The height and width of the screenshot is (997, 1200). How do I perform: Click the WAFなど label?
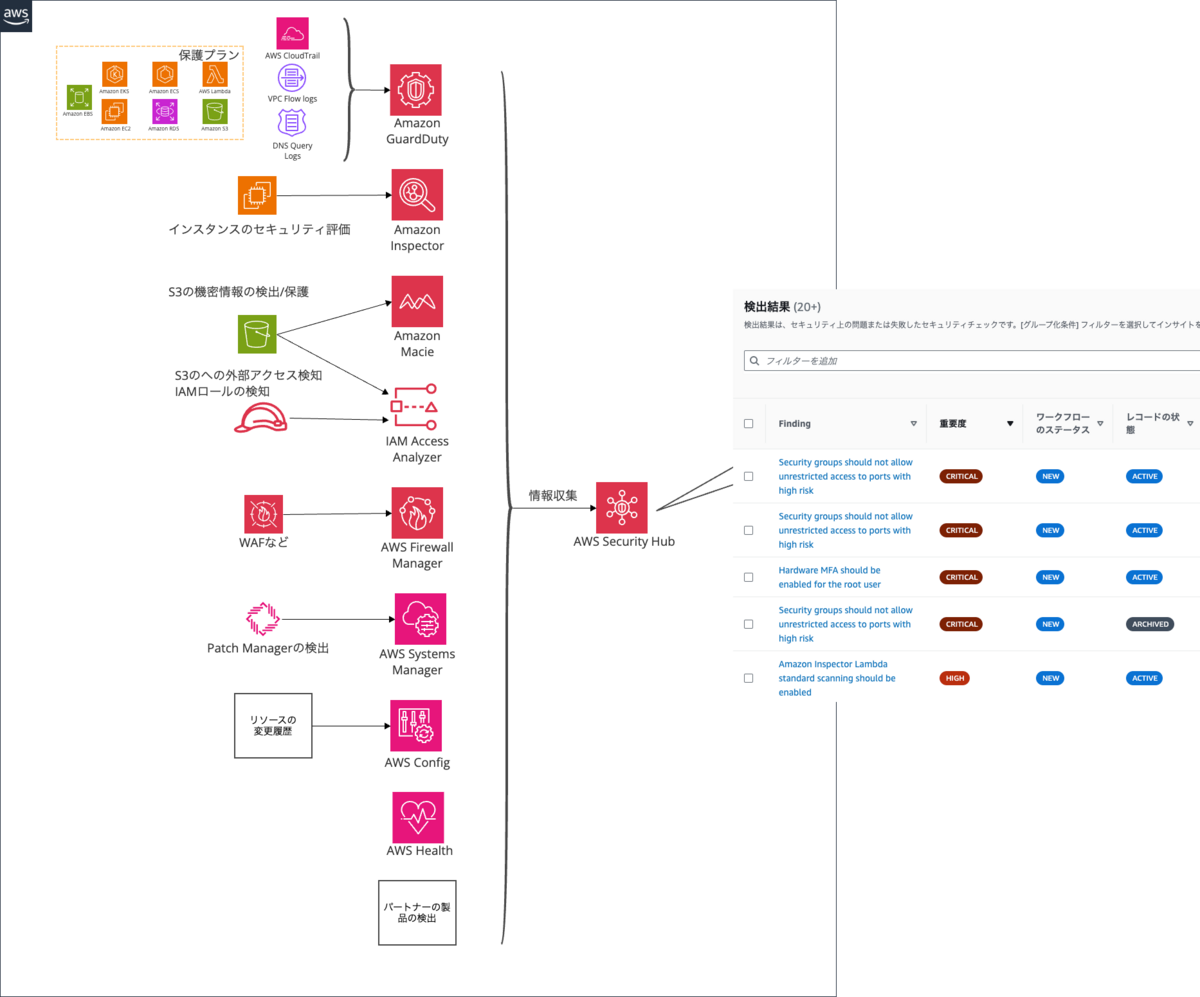(265, 542)
